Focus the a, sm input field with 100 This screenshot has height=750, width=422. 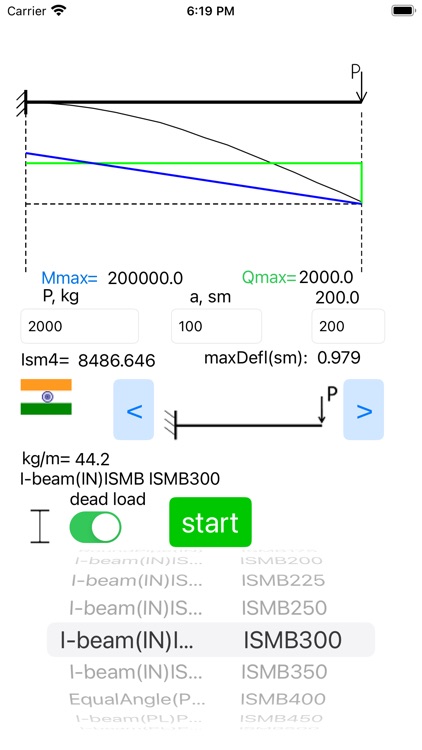[216, 326]
